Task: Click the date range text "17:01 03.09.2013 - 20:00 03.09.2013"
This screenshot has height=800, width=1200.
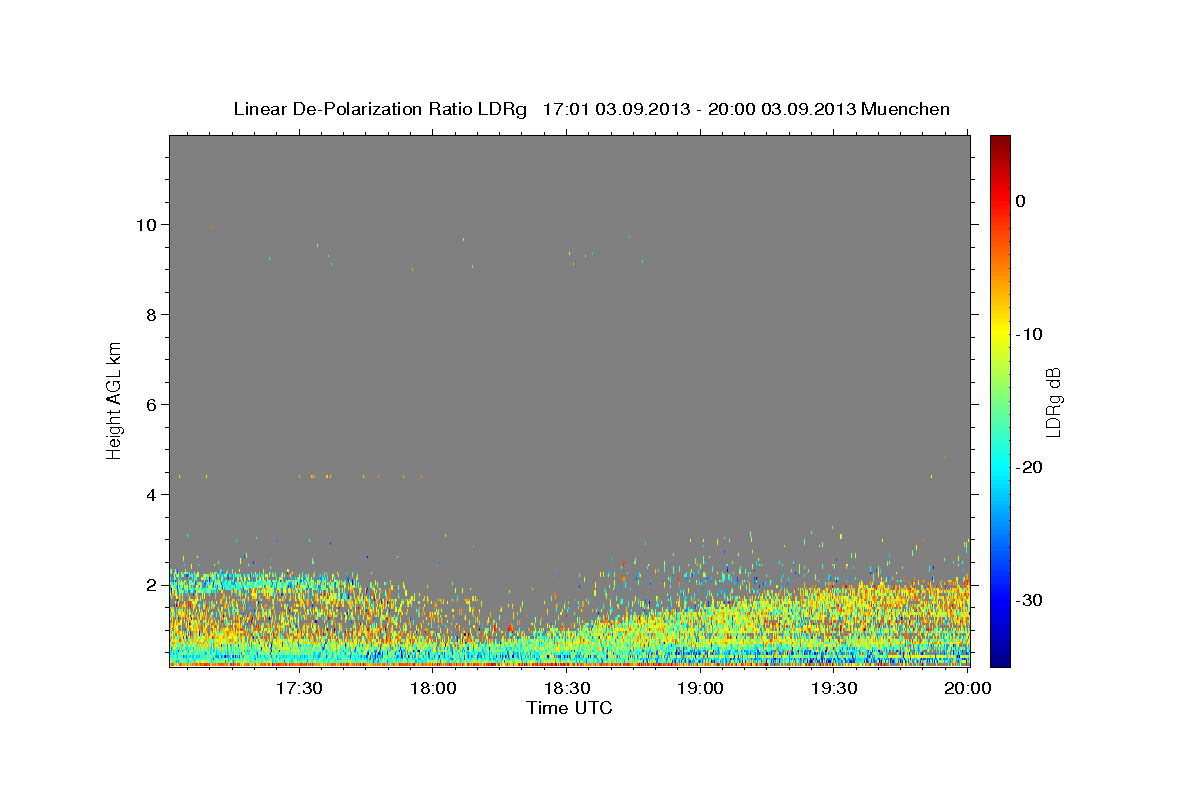Action: click(698, 109)
